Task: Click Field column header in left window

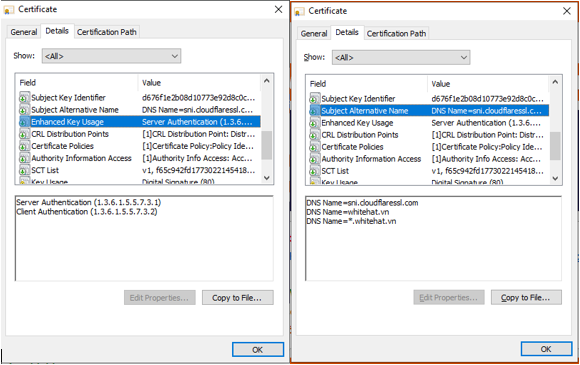Action: pyautogui.click(x=77, y=83)
